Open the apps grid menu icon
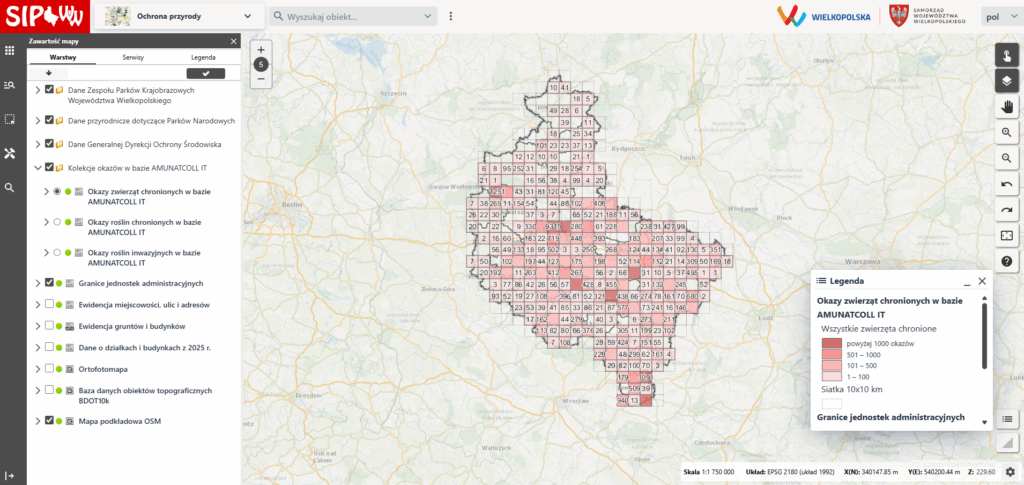The image size is (1024, 485). (x=9, y=50)
